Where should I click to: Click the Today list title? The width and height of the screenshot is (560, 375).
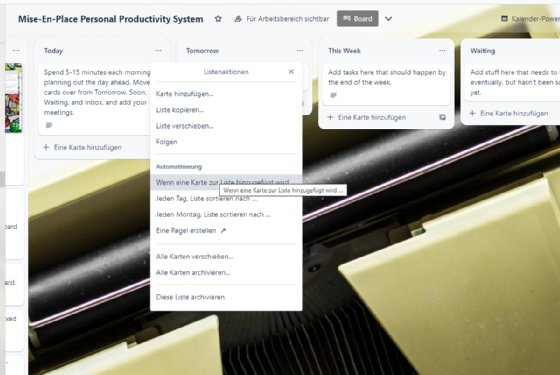54,51
